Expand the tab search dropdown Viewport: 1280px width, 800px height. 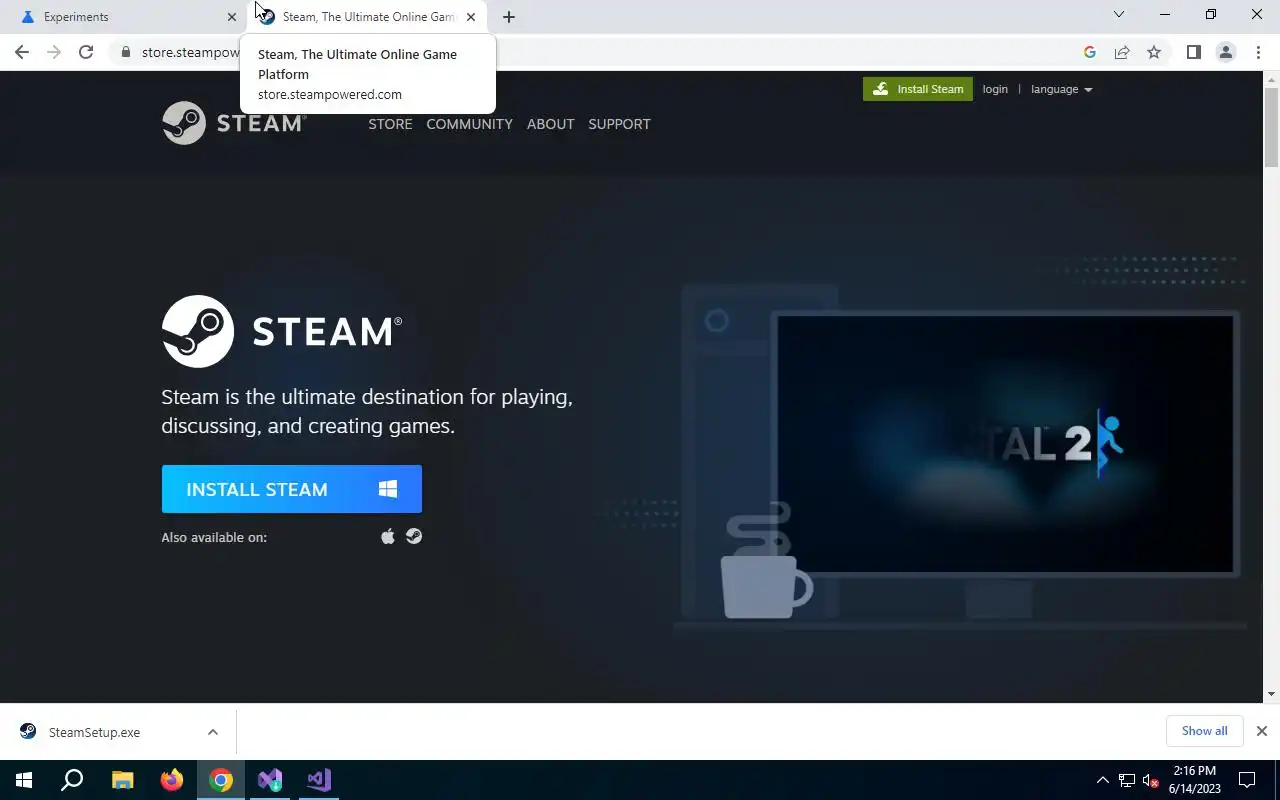pos(1119,15)
